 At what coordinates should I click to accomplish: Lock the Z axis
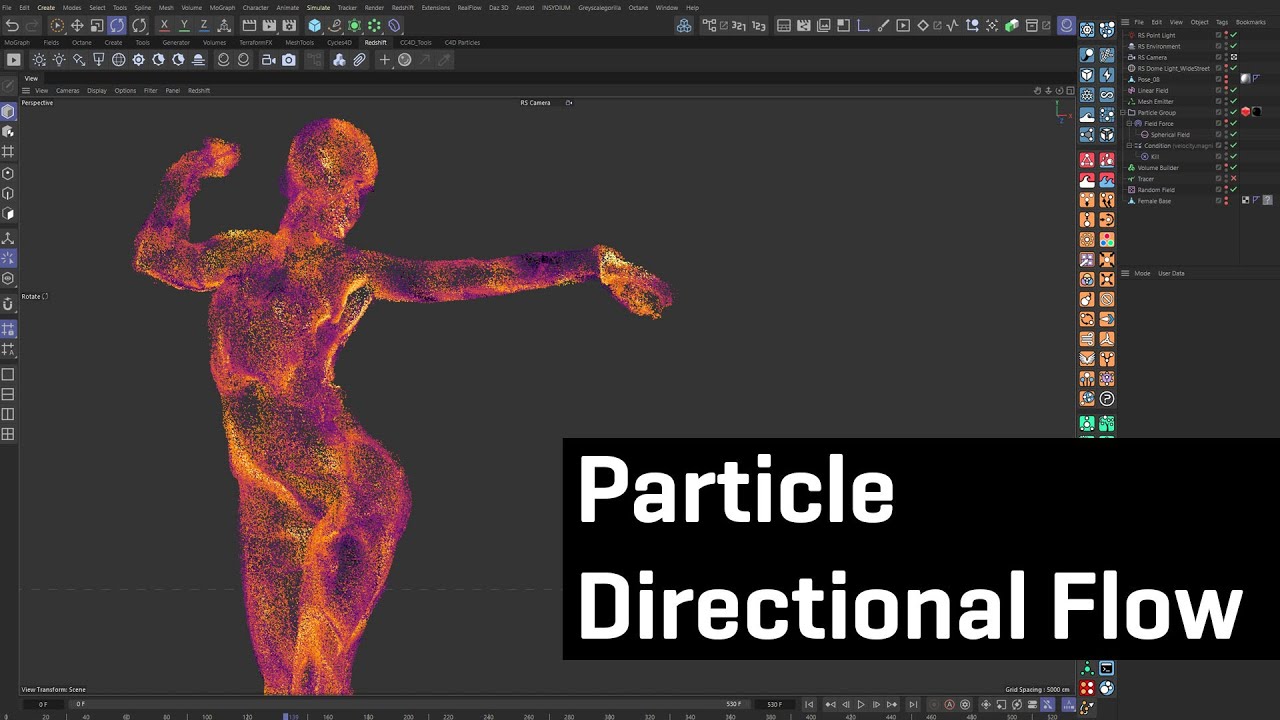coord(204,25)
